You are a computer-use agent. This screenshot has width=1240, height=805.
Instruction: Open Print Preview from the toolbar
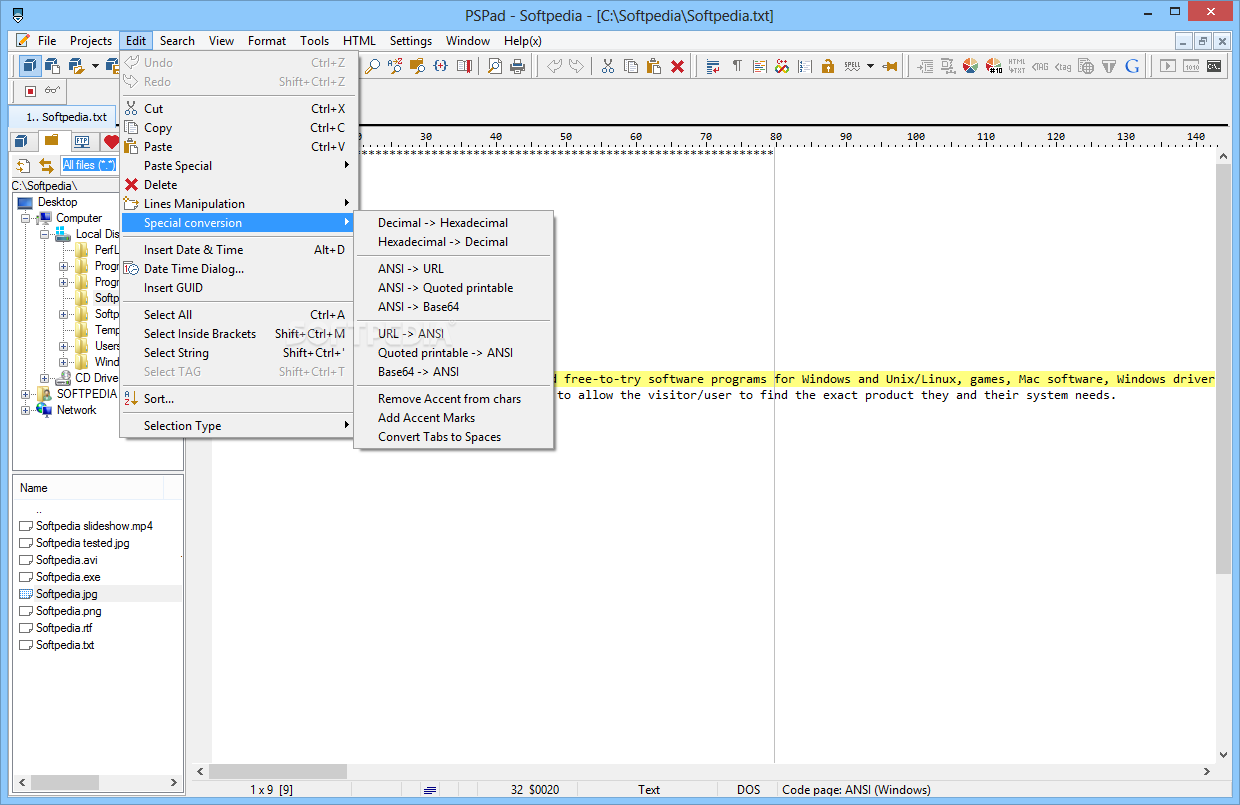point(495,66)
